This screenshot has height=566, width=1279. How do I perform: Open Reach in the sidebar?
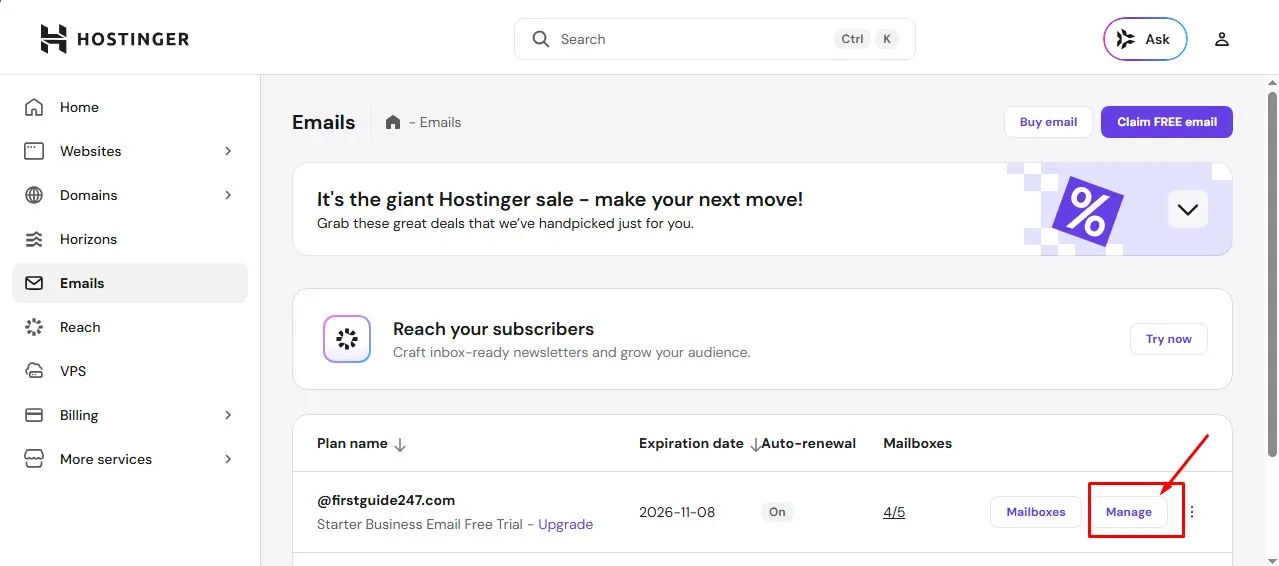coord(130,327)
